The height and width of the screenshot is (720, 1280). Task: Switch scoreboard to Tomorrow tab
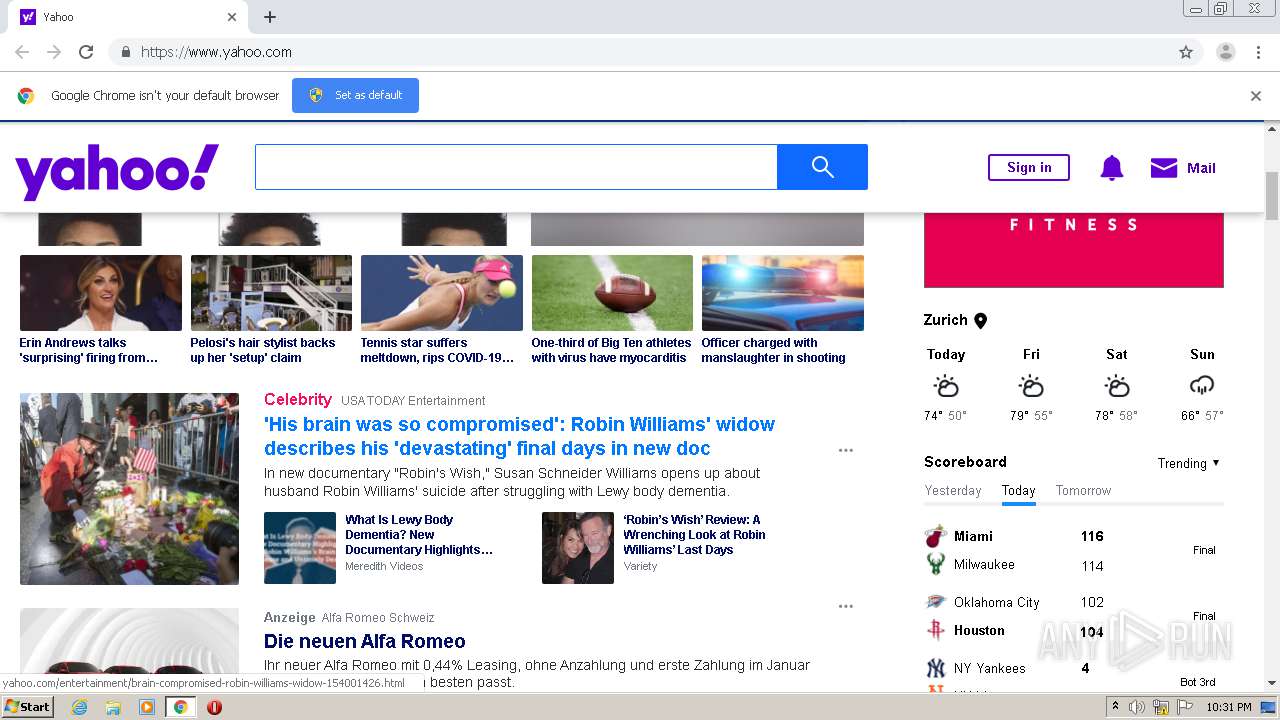tap(1083, 490)
